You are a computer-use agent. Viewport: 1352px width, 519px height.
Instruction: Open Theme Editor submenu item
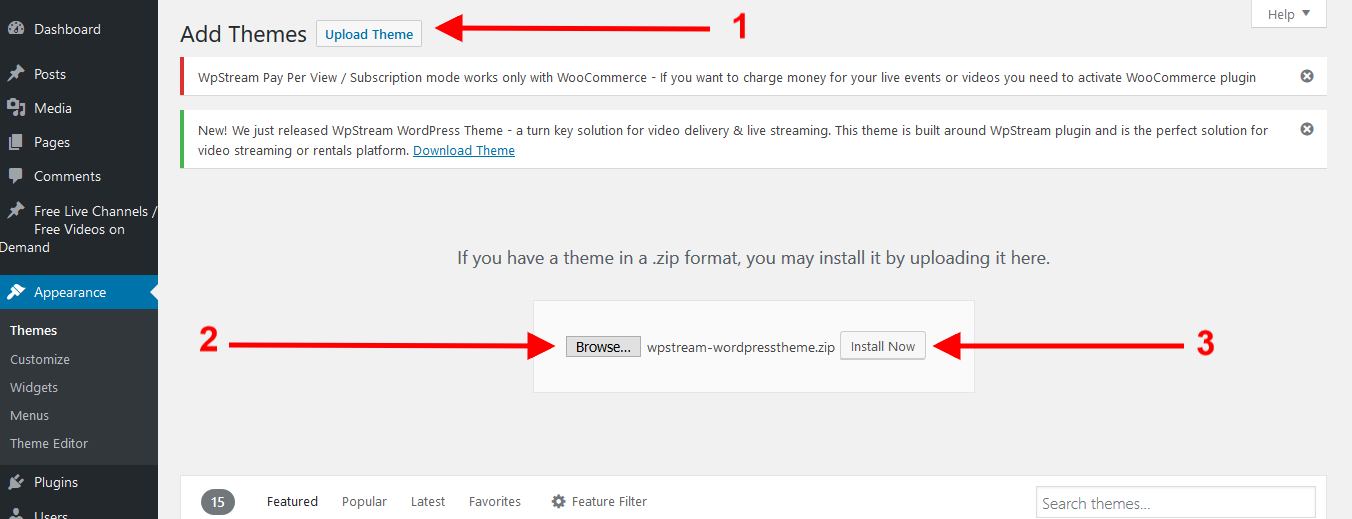point(49,443)
